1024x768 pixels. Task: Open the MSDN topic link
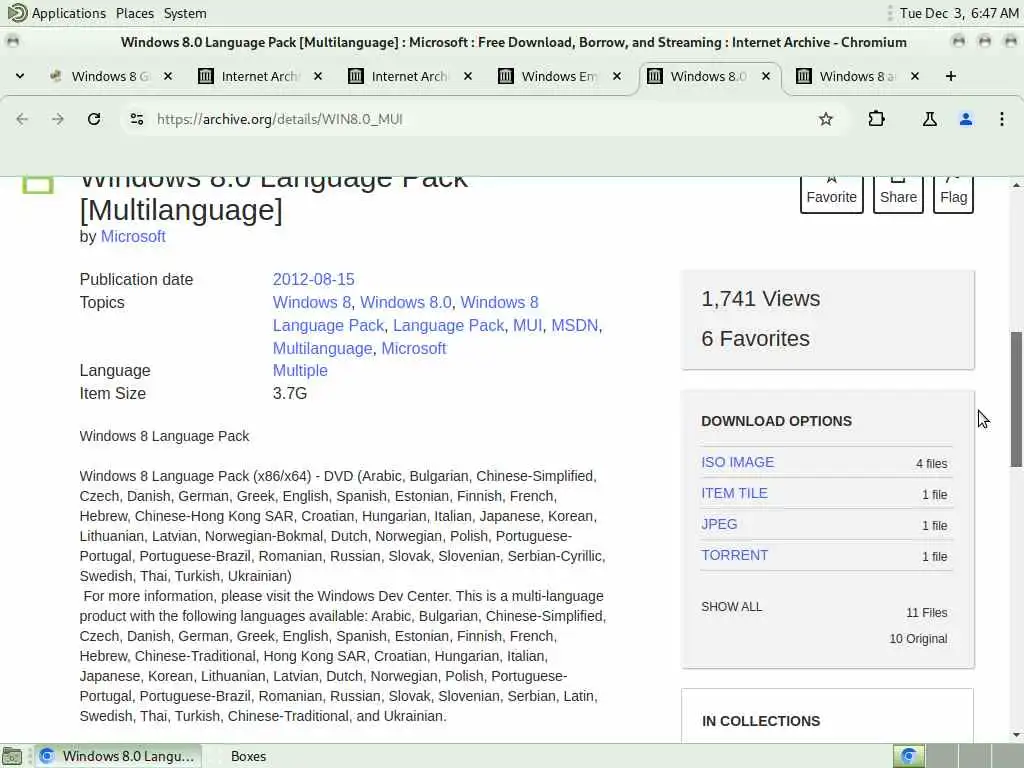pos(575,325)
